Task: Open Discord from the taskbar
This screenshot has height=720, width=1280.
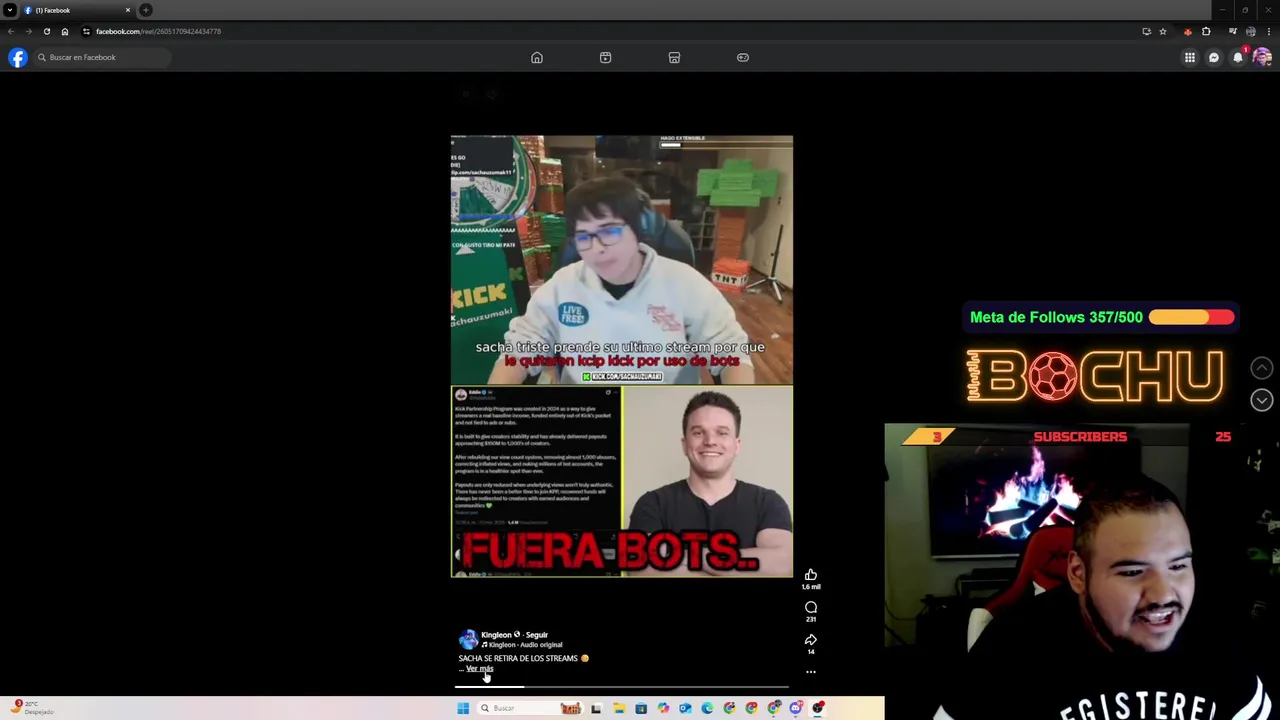Action: (x=796, y=708)
